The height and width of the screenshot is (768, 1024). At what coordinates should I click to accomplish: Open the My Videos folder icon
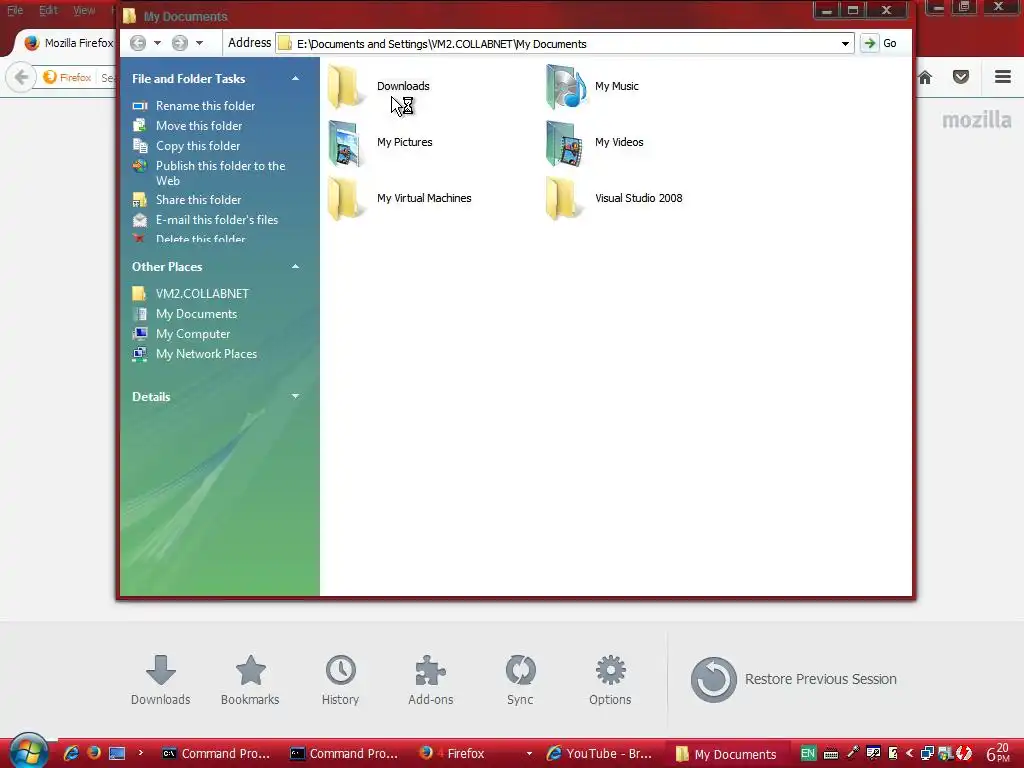pos(564,142)
